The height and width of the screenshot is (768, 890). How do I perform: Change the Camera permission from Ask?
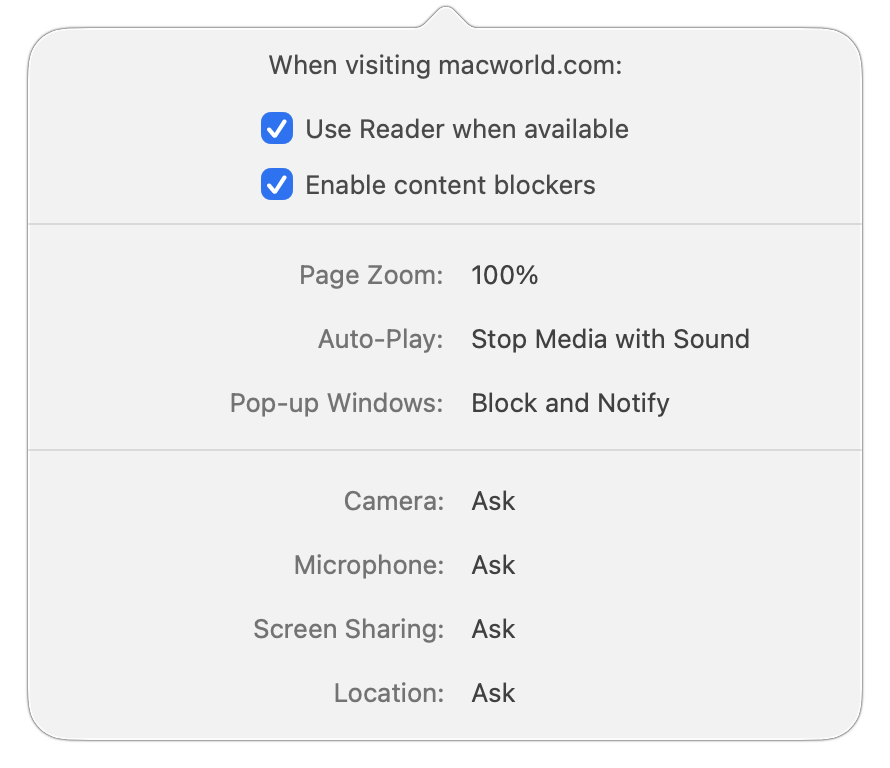coord(493,501)
